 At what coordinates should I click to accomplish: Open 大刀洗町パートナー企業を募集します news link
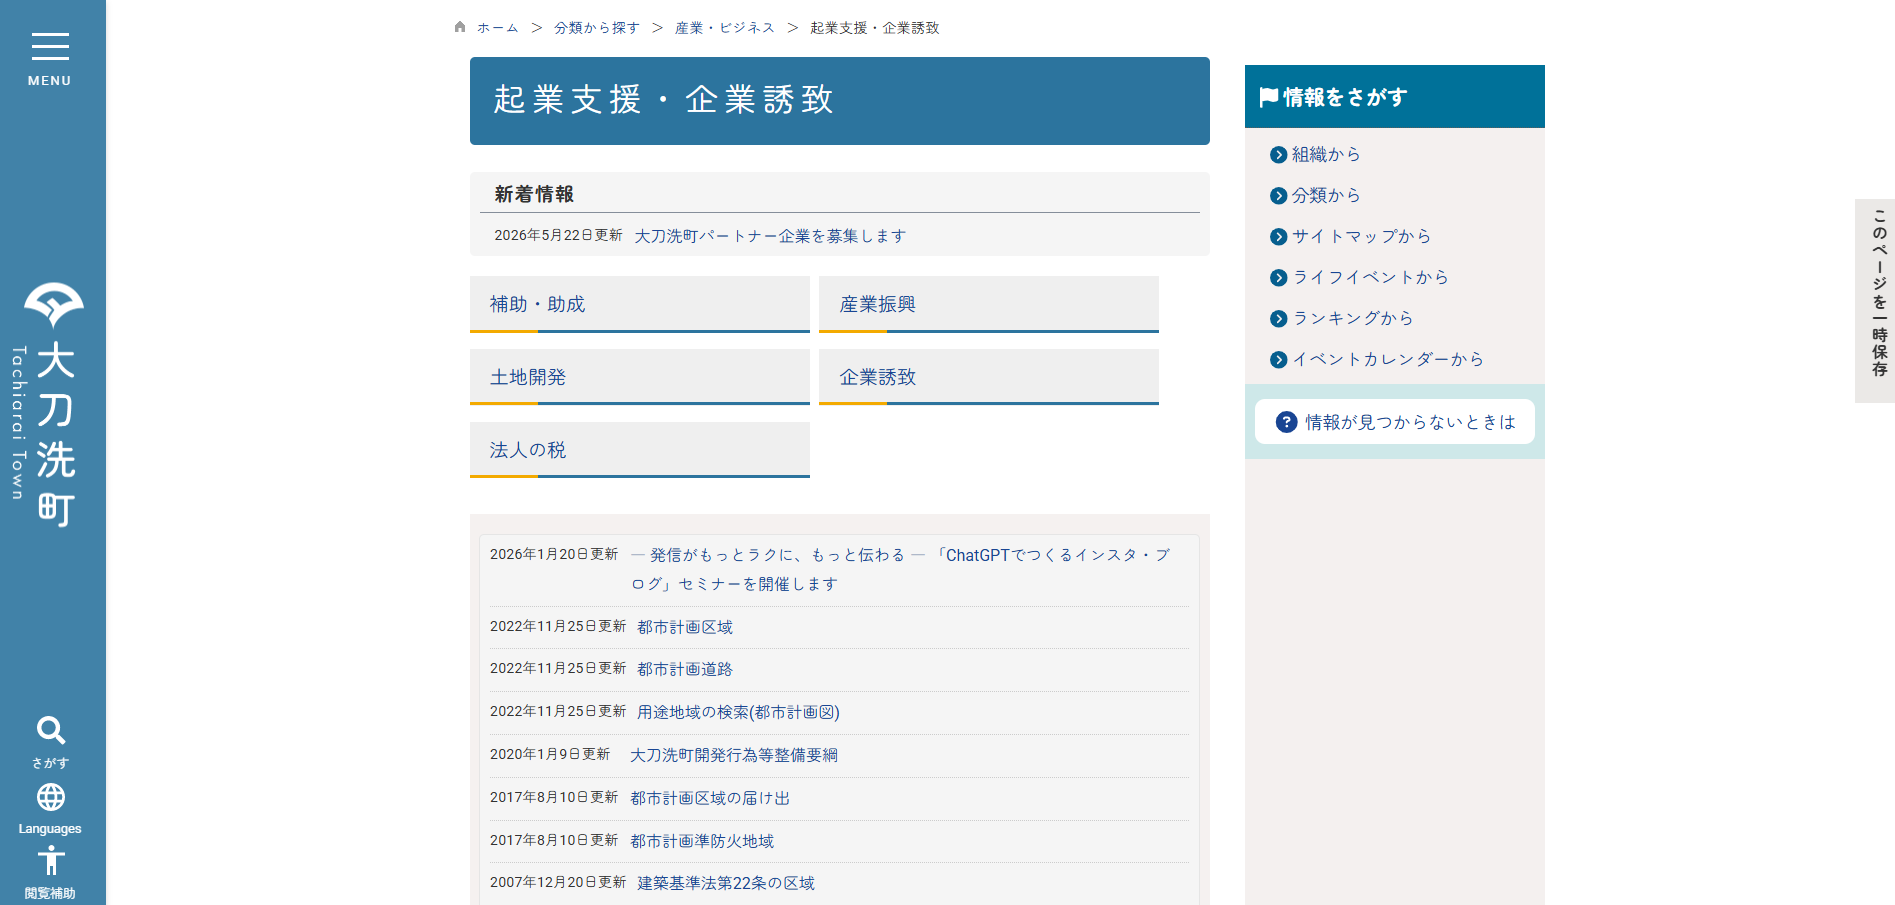point(770,236)
